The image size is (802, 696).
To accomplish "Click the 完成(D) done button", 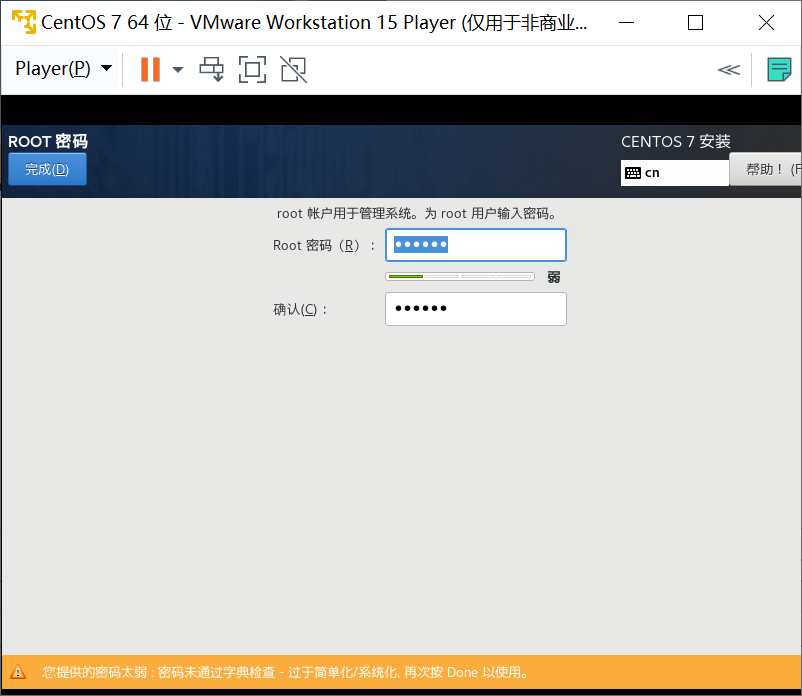I will pyautogui.click(x=47, y=169).
